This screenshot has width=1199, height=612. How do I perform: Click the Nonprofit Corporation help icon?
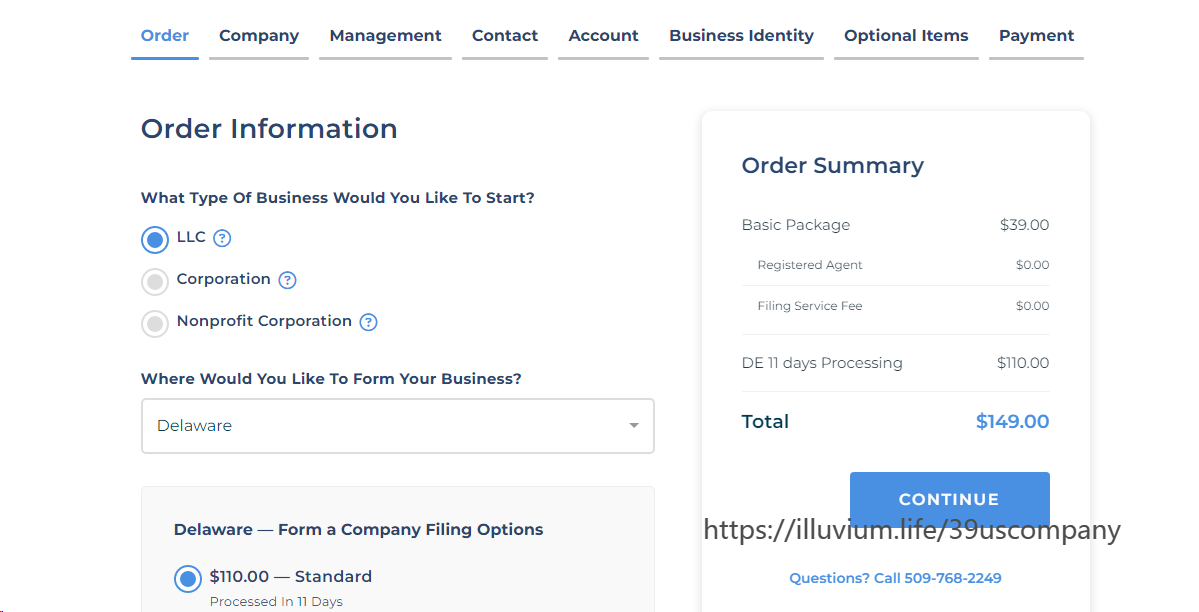pos(368,322)
